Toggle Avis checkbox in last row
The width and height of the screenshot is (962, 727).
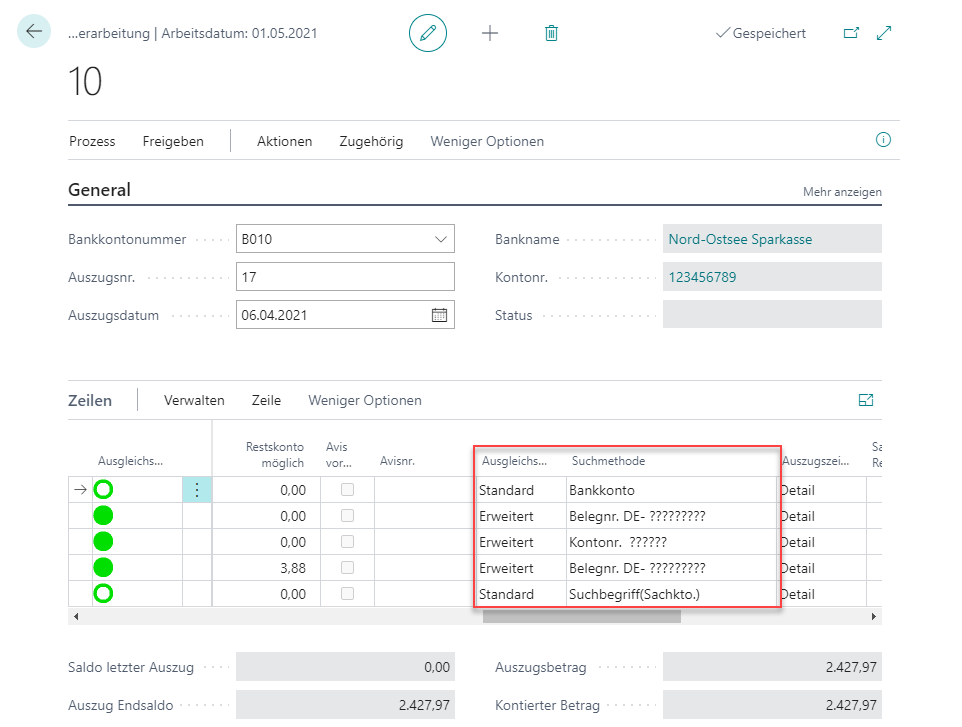point(347,594)
